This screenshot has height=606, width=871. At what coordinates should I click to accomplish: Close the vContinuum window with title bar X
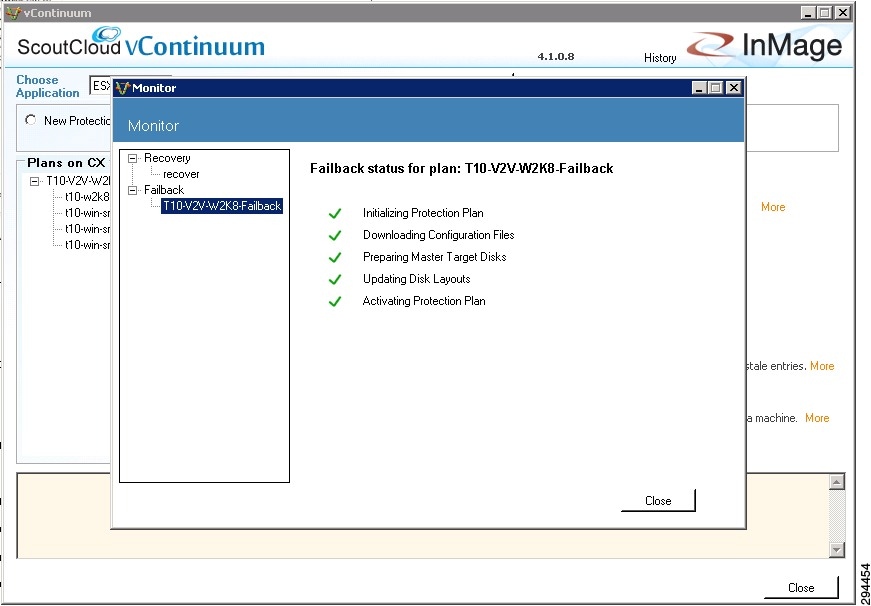(843, 12)
